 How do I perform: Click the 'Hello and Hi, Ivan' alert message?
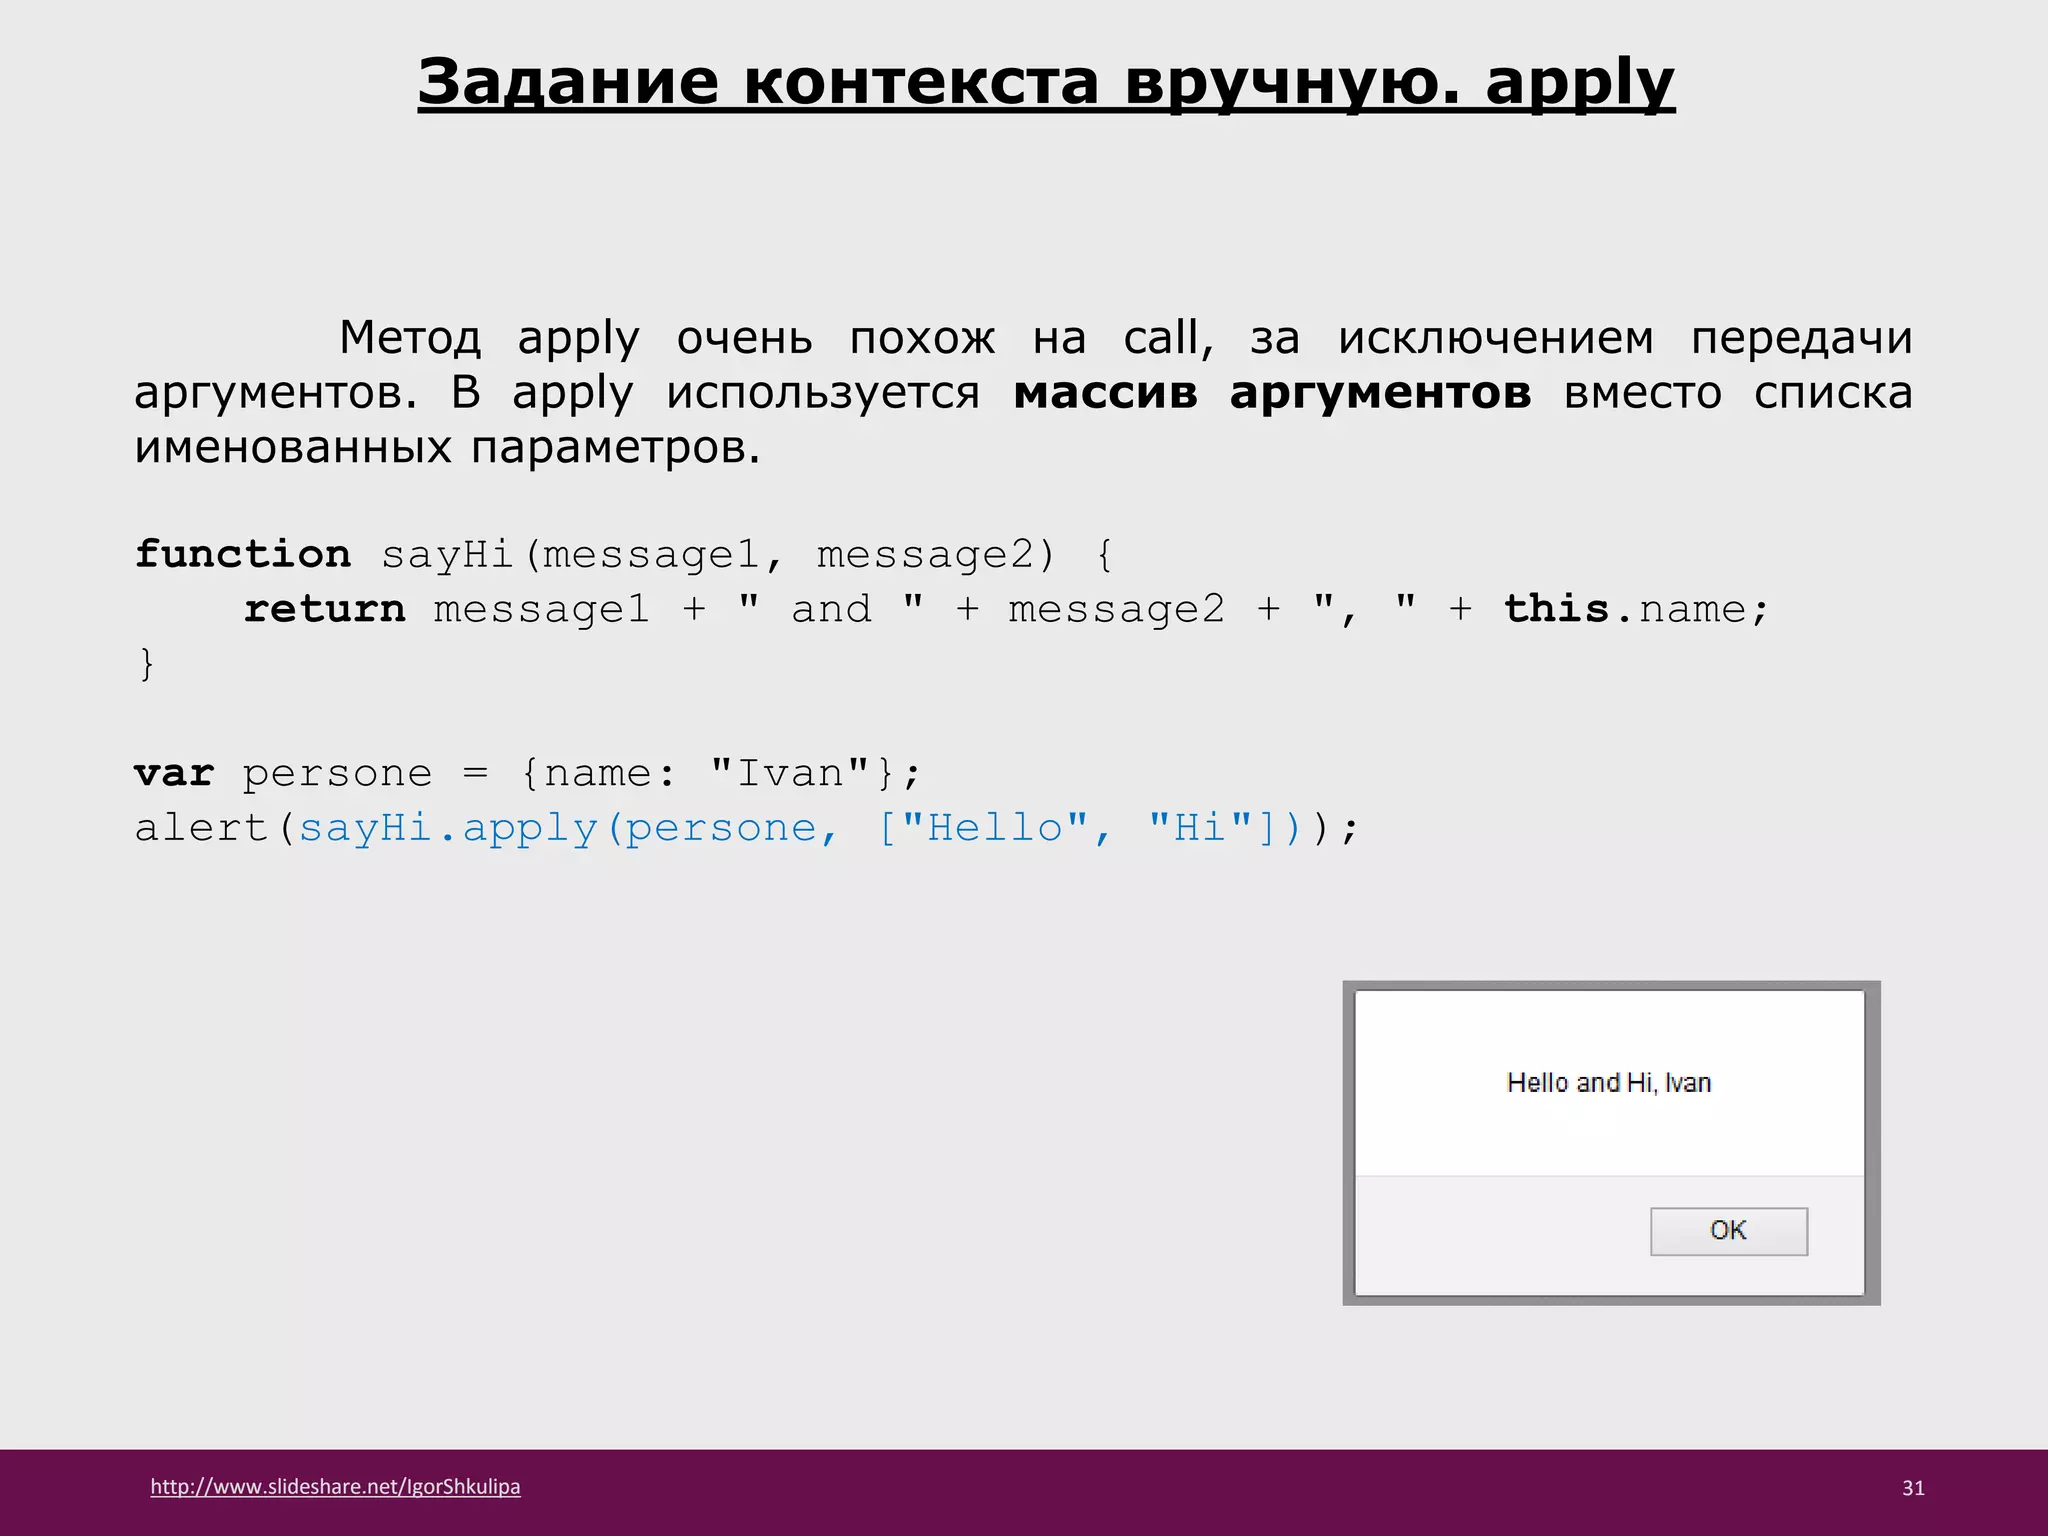(x=1608, y=1083)
